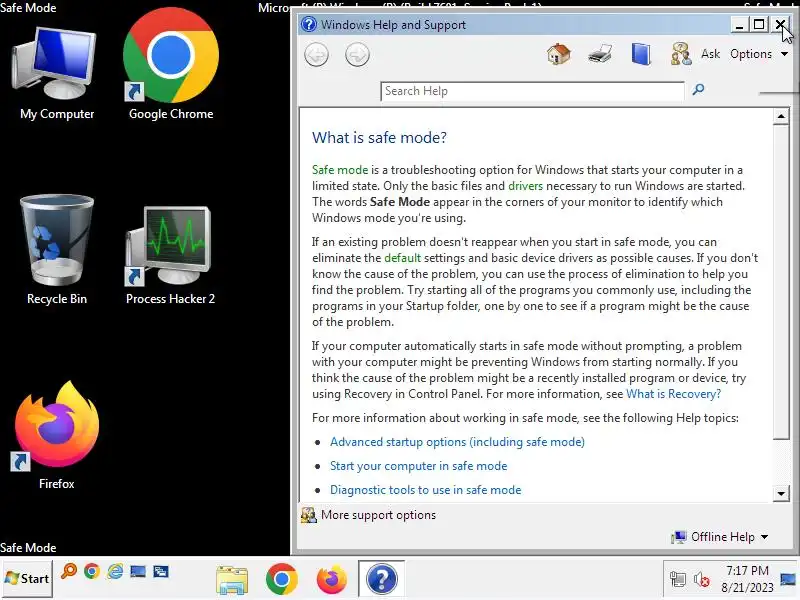Viewport: 800px width, 600px height.
Task: Click small Chrome quick launch icon
Action: point(92,571)
